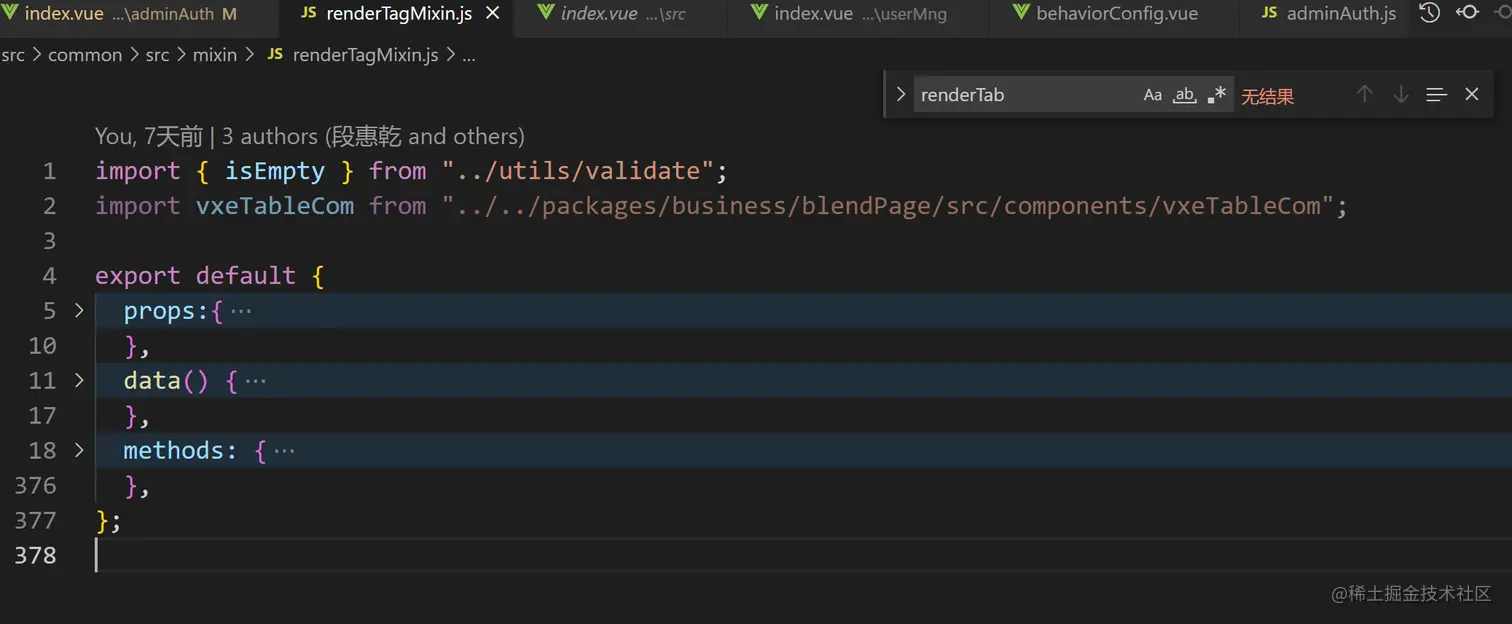The image size is (1512, 624).
Task: Click Find in Selection icon
Action: (1437, 94)
